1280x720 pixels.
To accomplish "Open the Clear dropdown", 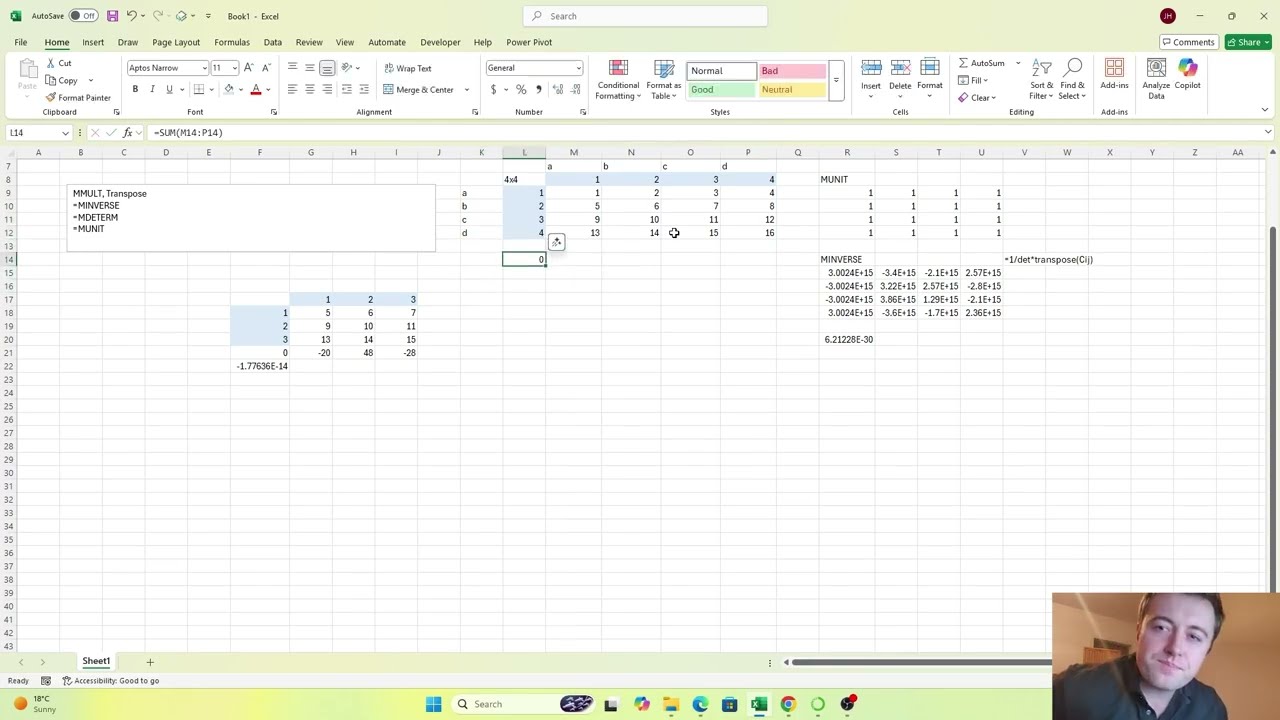I will 976,98.
